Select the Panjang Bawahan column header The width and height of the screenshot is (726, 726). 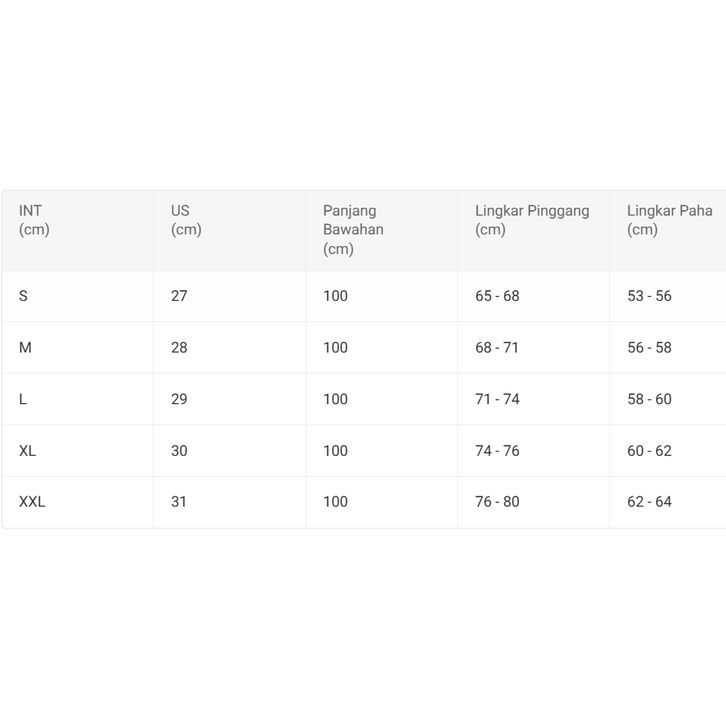(353, 229)
